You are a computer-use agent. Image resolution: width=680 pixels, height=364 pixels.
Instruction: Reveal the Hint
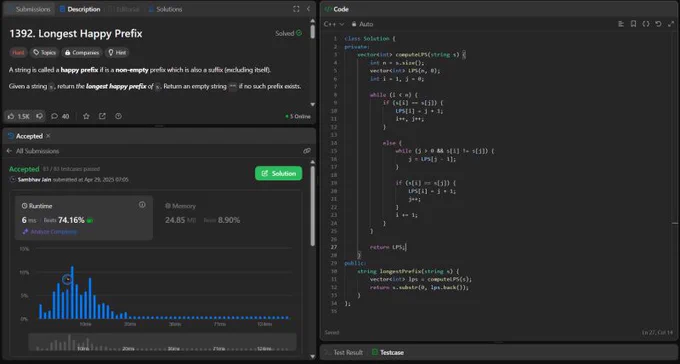[x=117, y=52]
